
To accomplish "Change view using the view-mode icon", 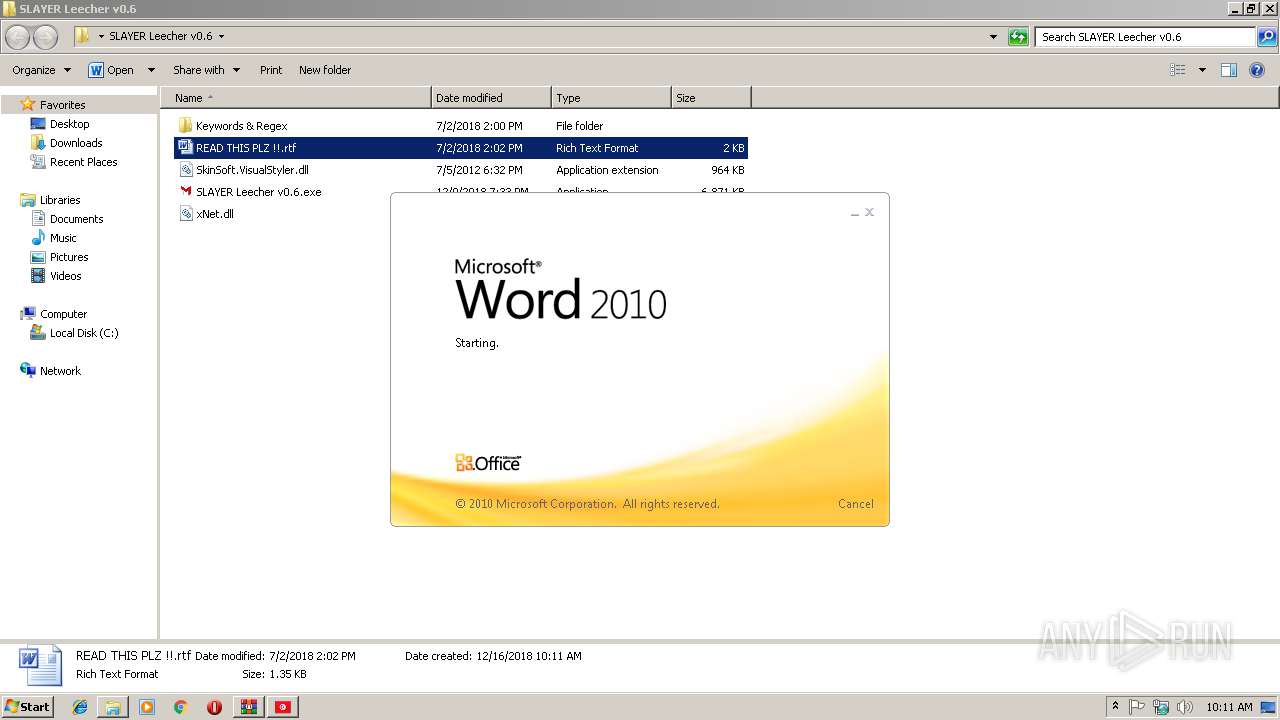I will (1178, 70).
